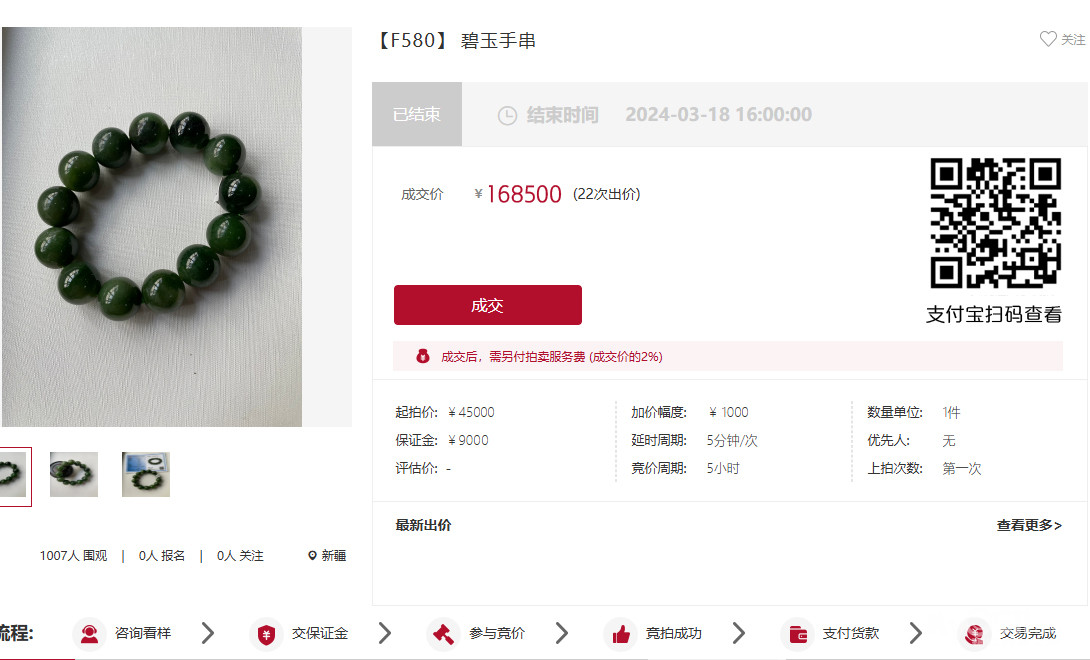Click the Alipay QR code
Screen dimensions: 1090x660
[x=995, y=223]
